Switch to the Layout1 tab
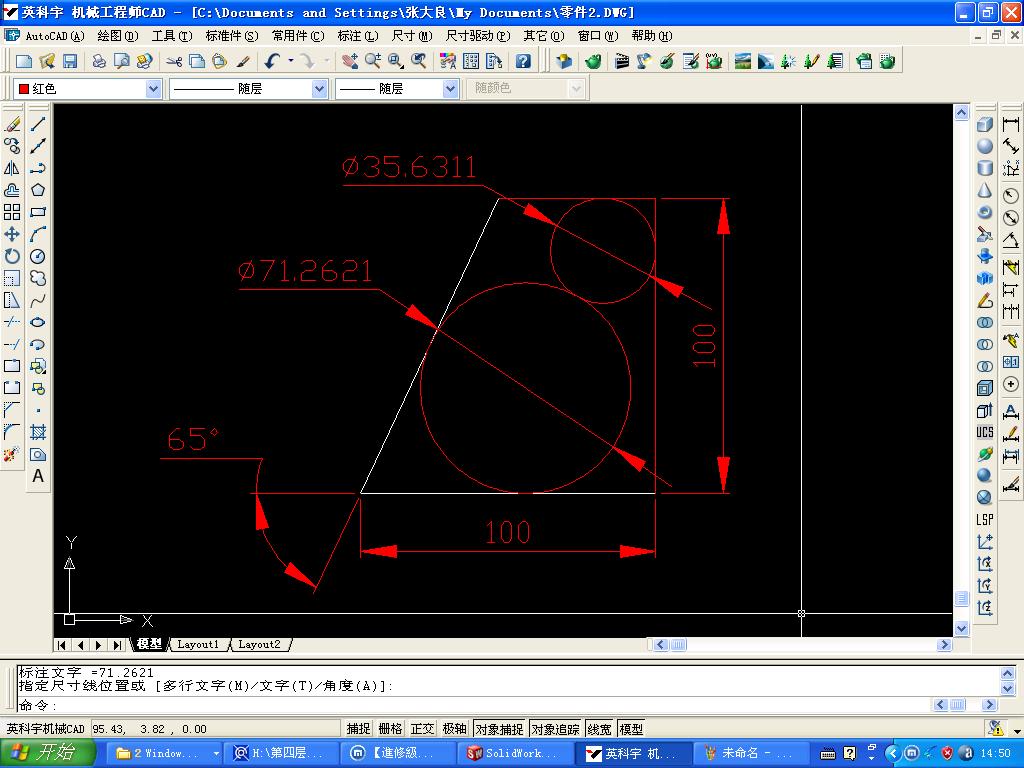Image resolution: width=1024 pixels, height=768 pixels. [x=199, y=645]
